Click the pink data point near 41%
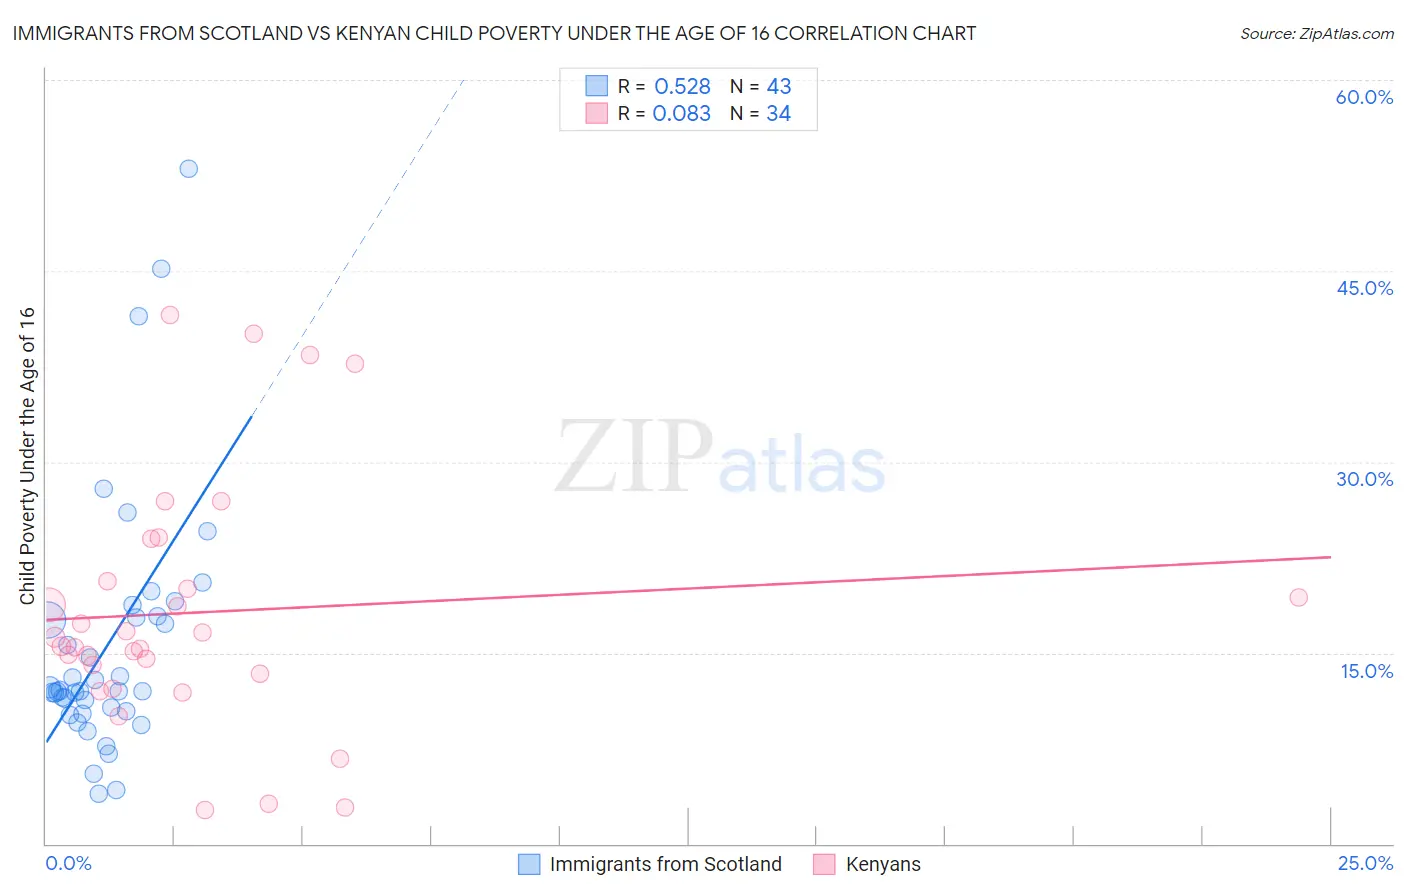This screenshot has width=1406, height=892. pos(170,315)
